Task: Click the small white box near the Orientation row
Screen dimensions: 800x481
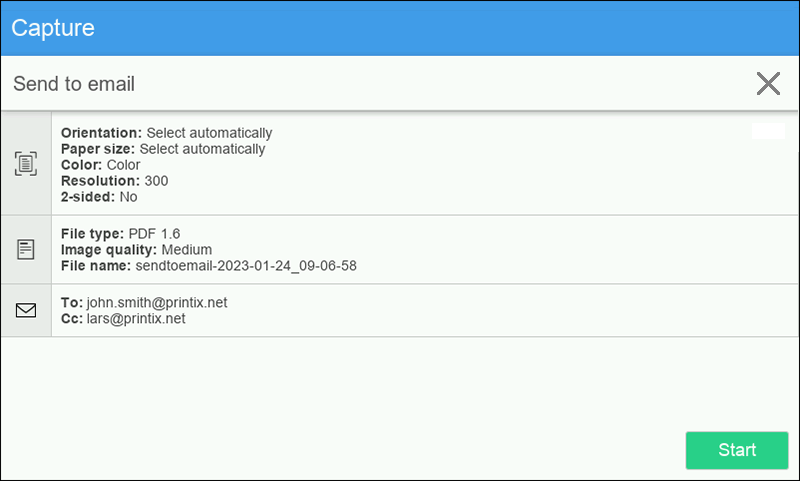Action: pos(768,131)
